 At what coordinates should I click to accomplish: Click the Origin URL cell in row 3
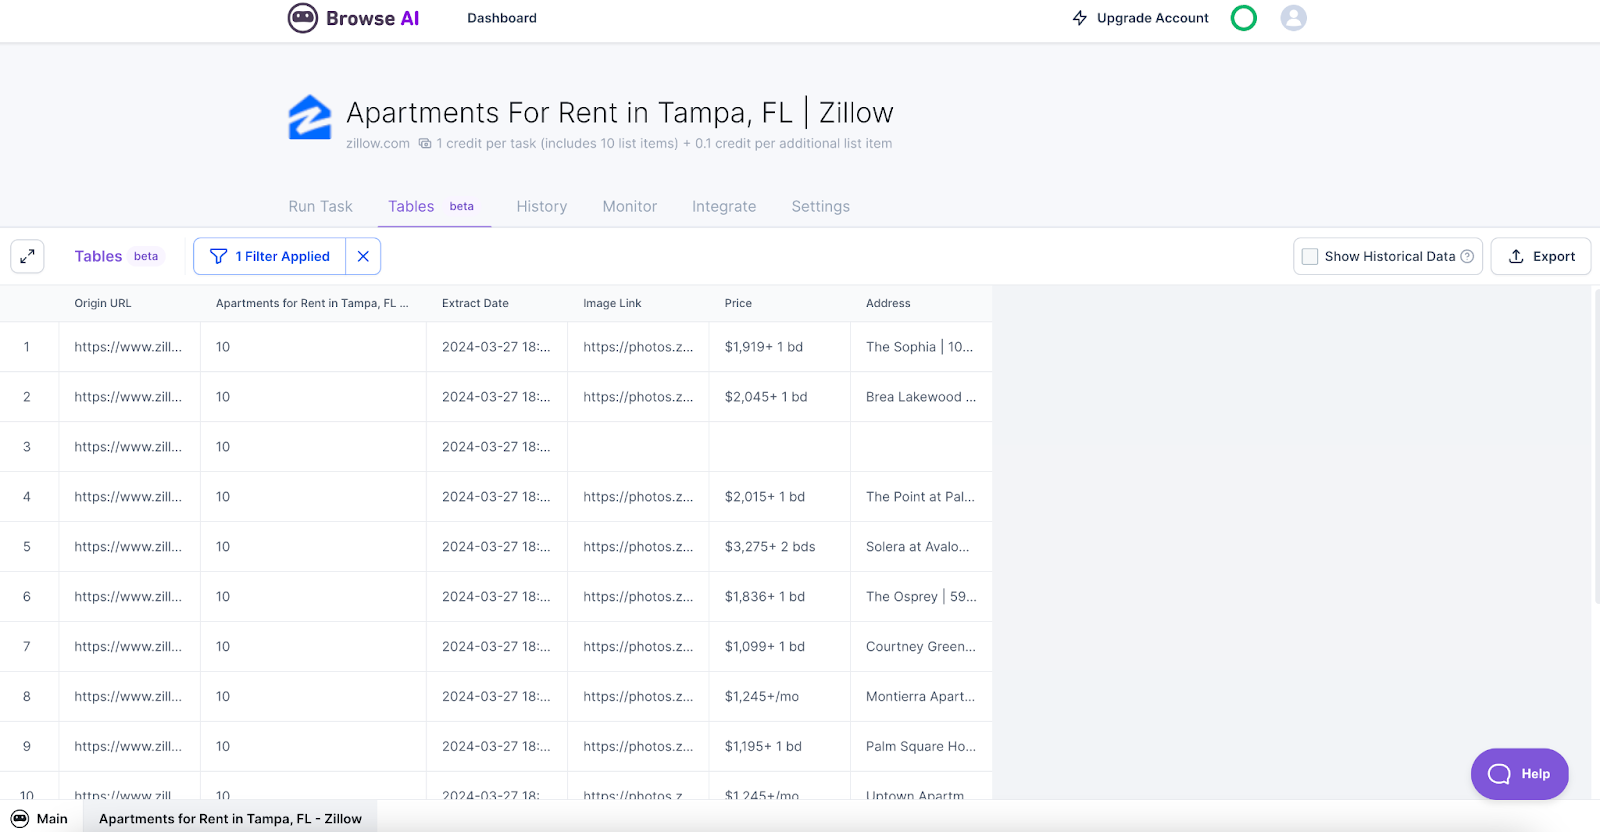coord(130,447)
